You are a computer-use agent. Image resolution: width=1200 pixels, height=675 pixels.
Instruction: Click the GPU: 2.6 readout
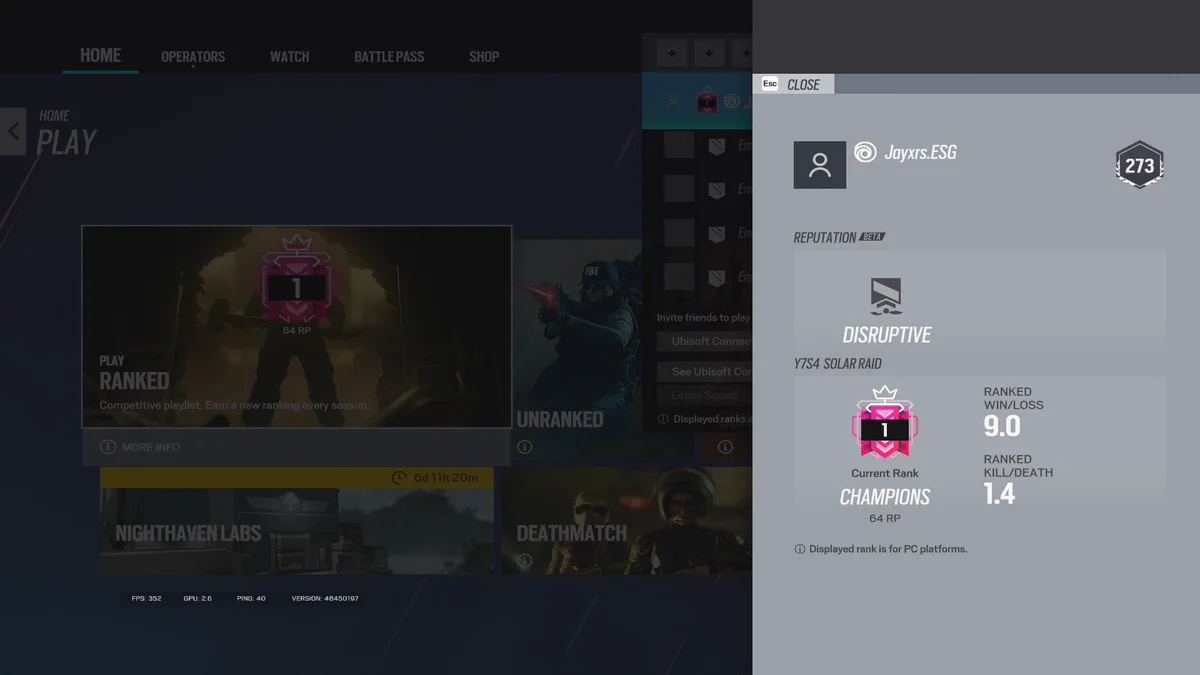pos(197,598)
